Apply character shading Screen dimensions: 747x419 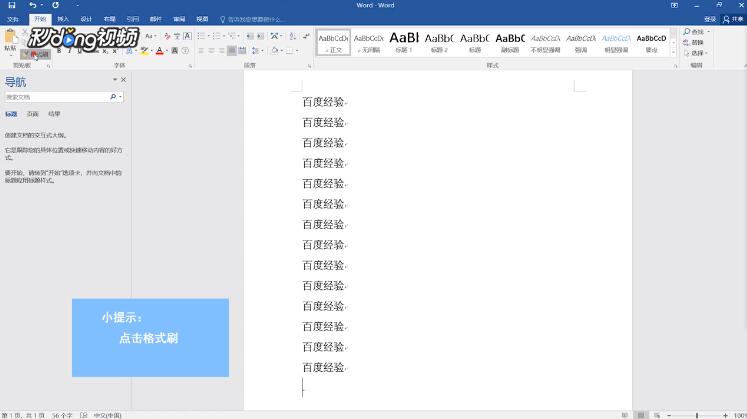175,50
